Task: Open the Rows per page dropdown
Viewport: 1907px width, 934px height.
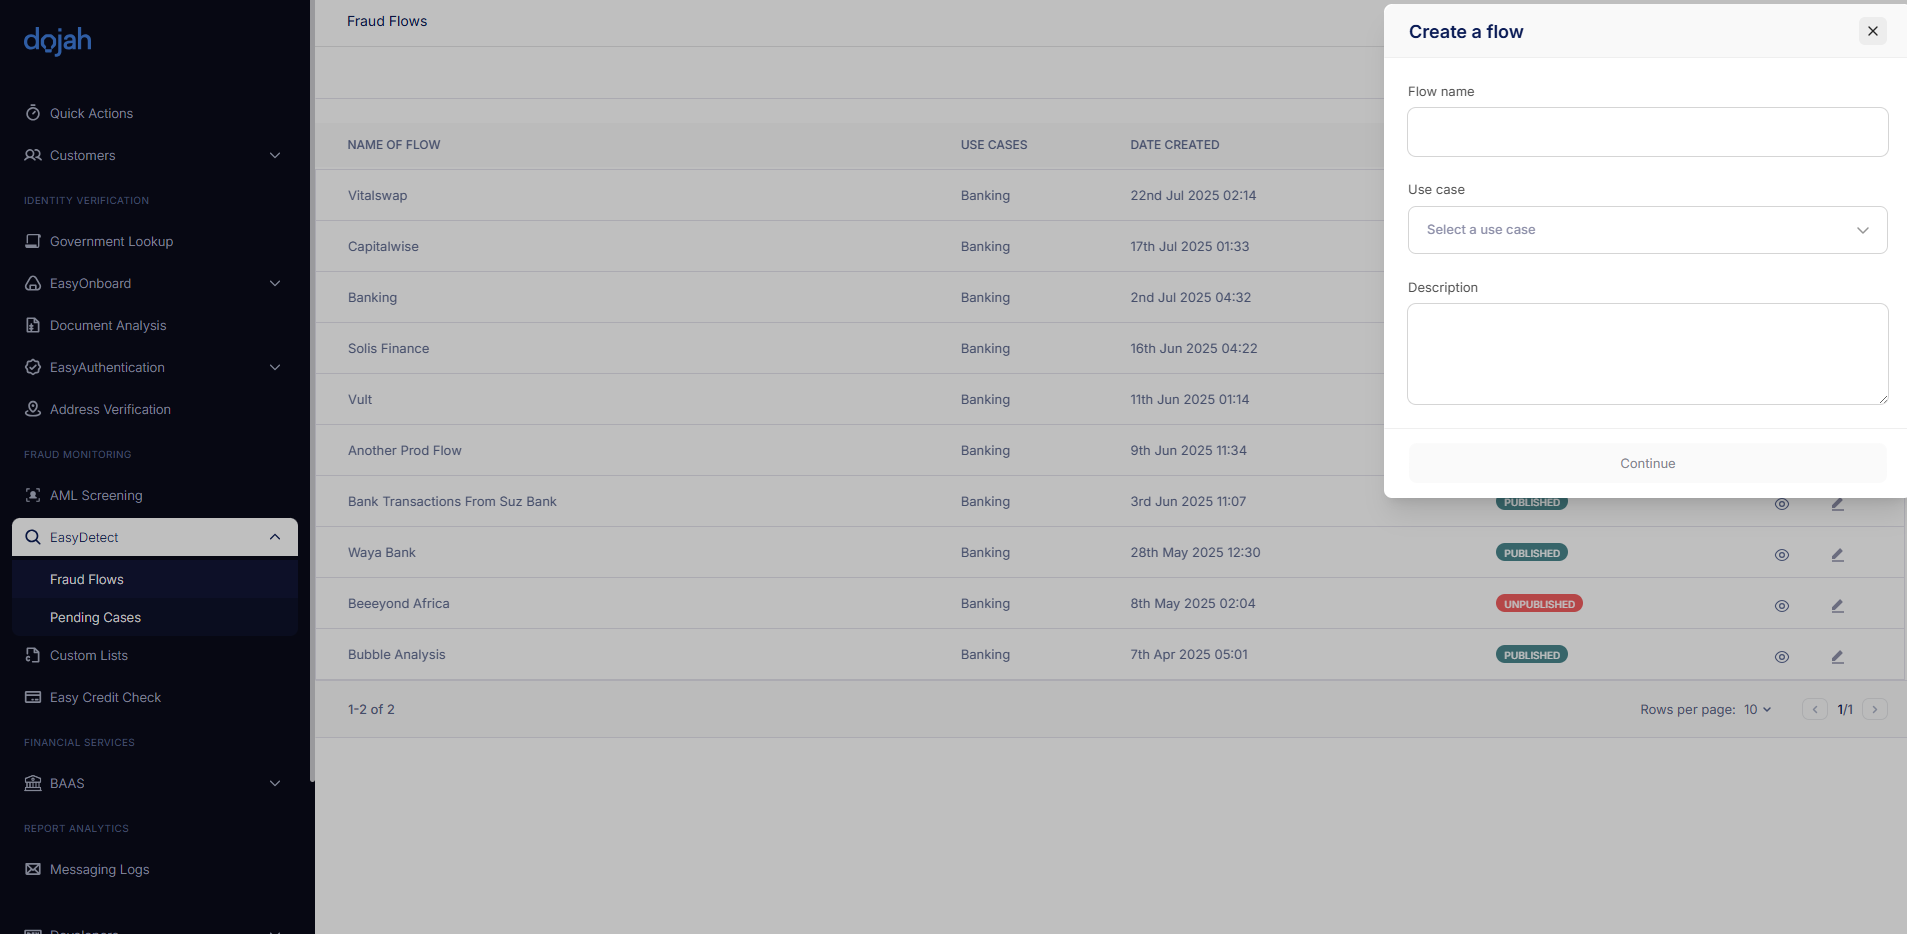Action: click(x=1758, y=709)
